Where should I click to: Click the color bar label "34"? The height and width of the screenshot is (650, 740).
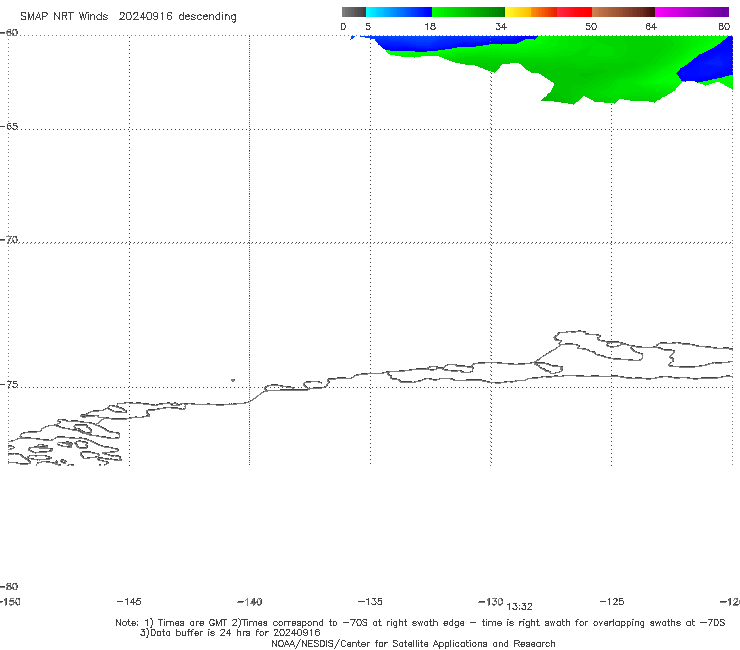pyautogui.click(x=501, y=27)
